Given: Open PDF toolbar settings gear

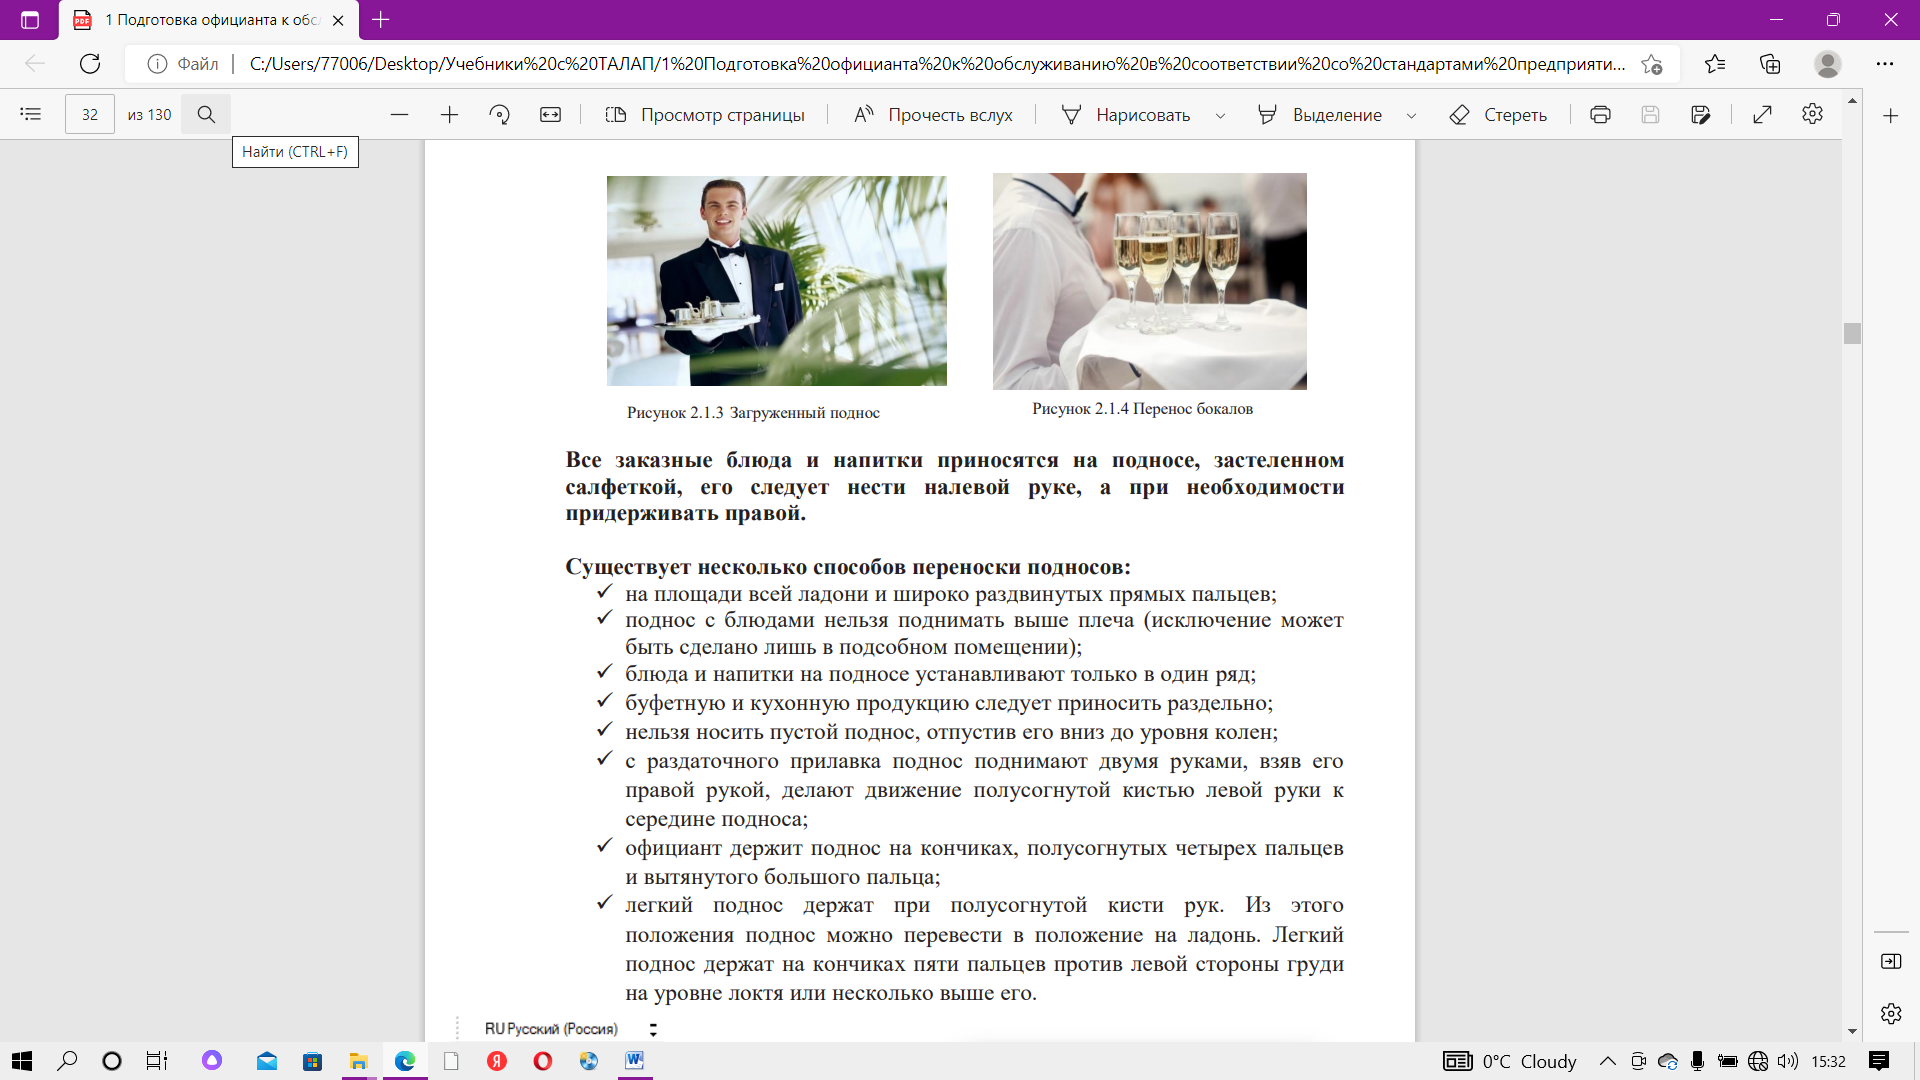Looking at the screenshot, I should coord(1812,114).
